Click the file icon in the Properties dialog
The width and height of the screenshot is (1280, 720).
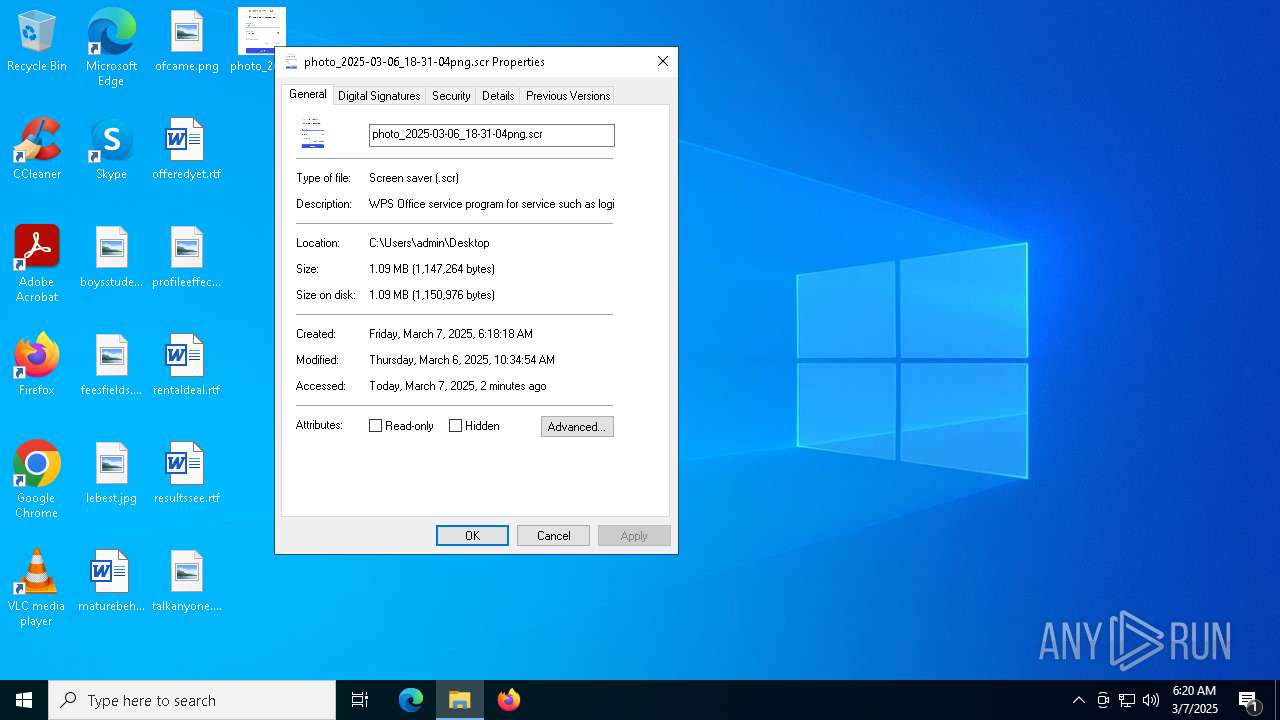[313, 133]
